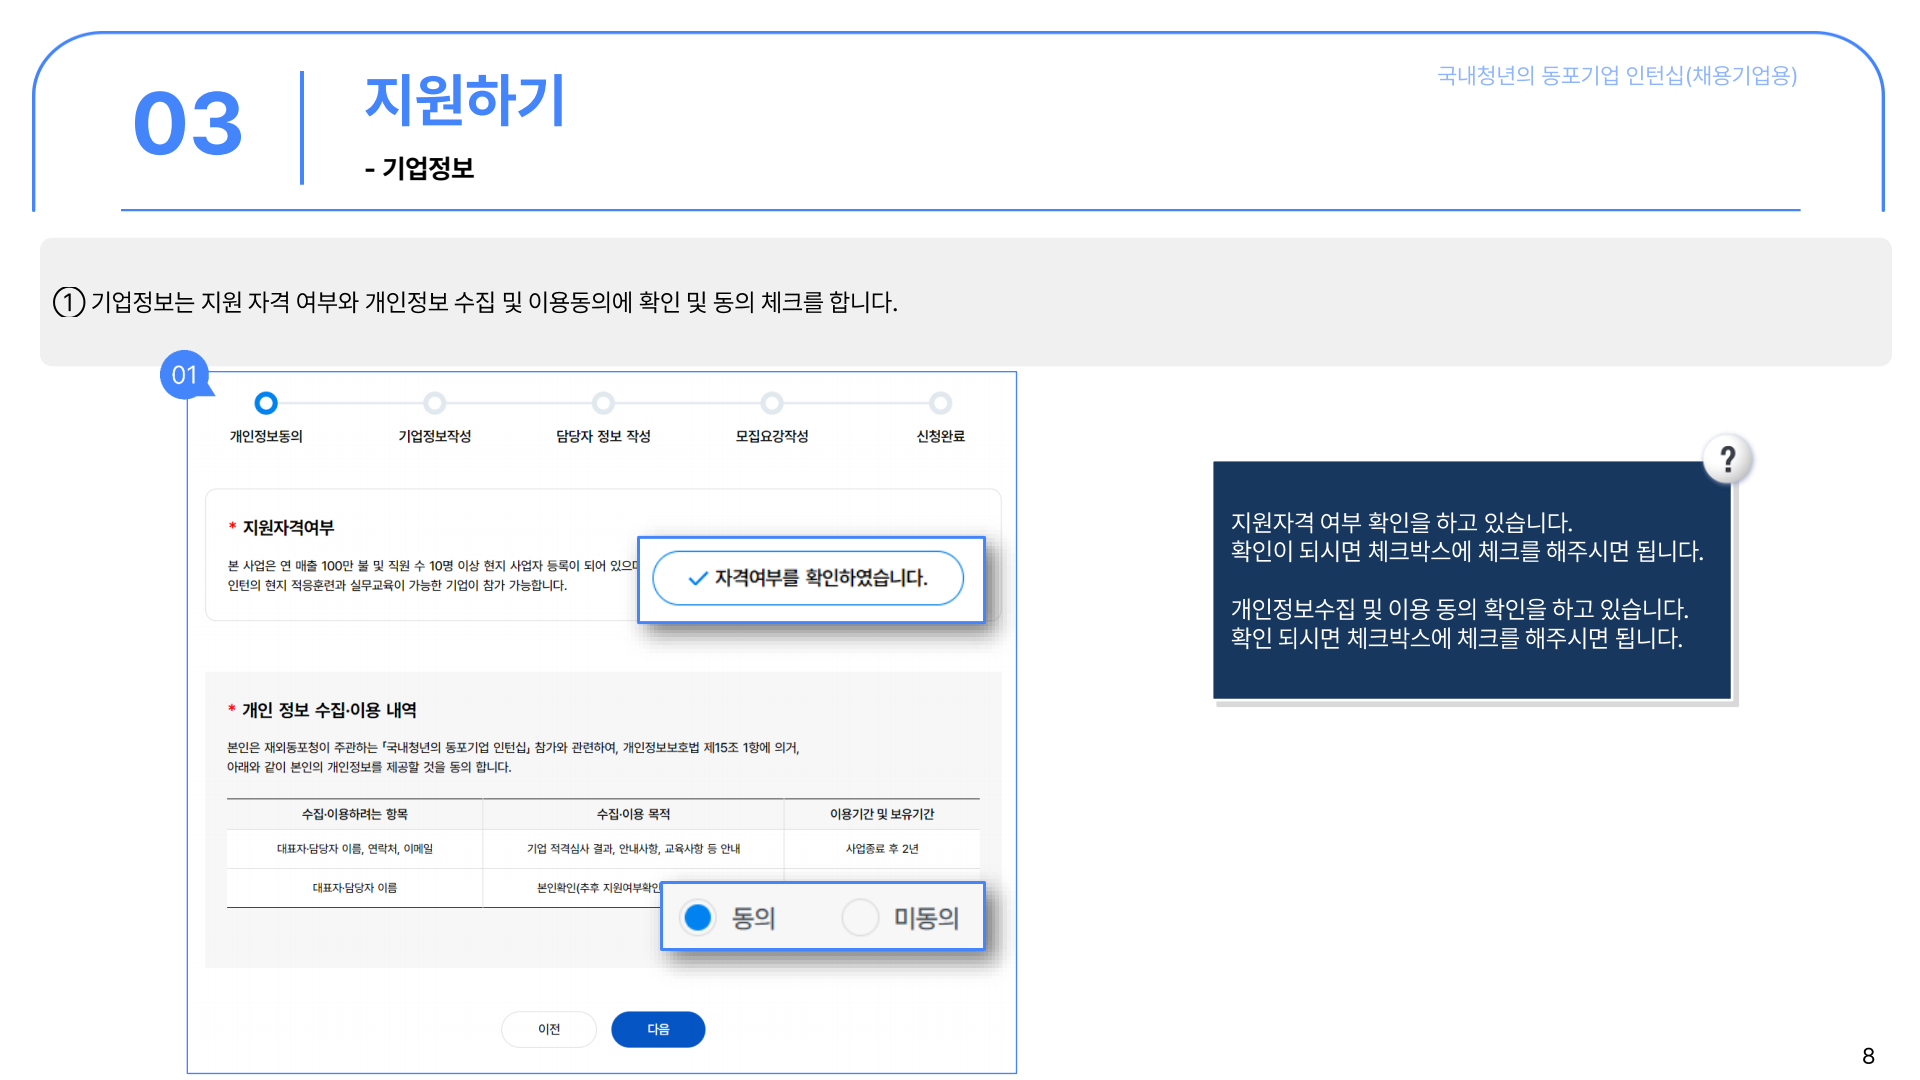The height and width of the screenshot is (1080, 1920).
Task: Click the question mark help icon
Action: tap(1727, 460)
